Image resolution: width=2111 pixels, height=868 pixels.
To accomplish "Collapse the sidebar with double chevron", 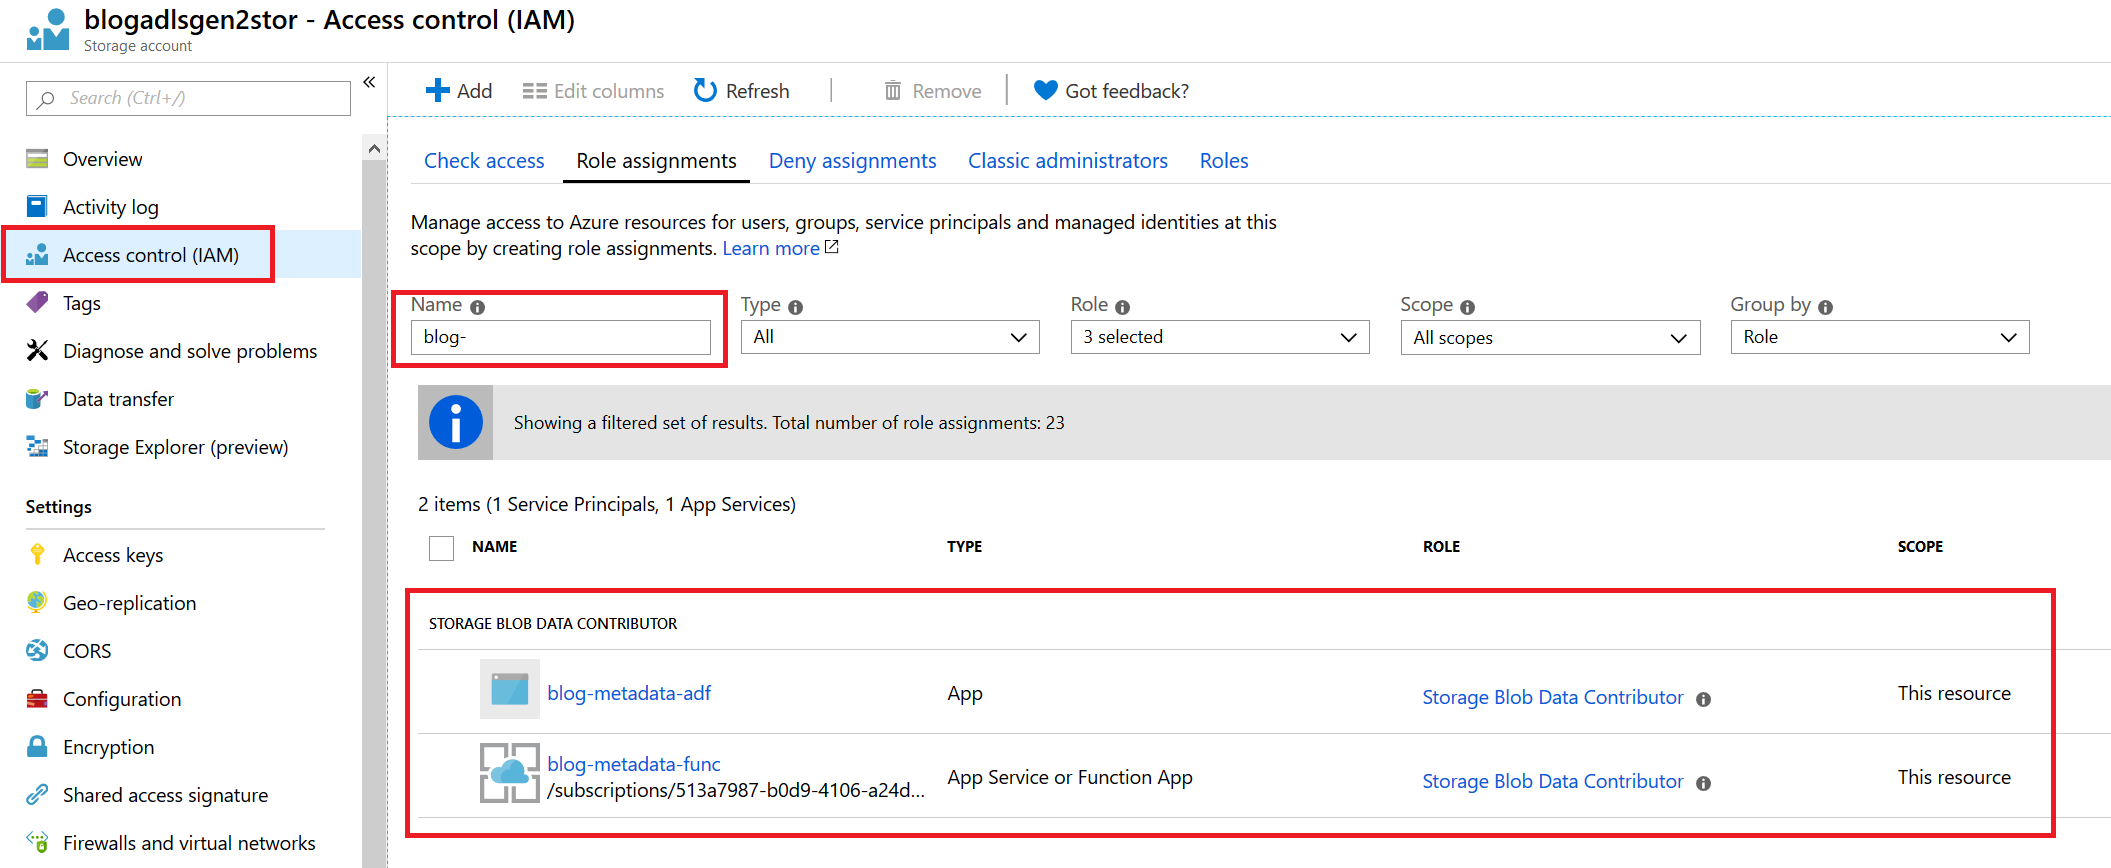I will pos(369,82).
